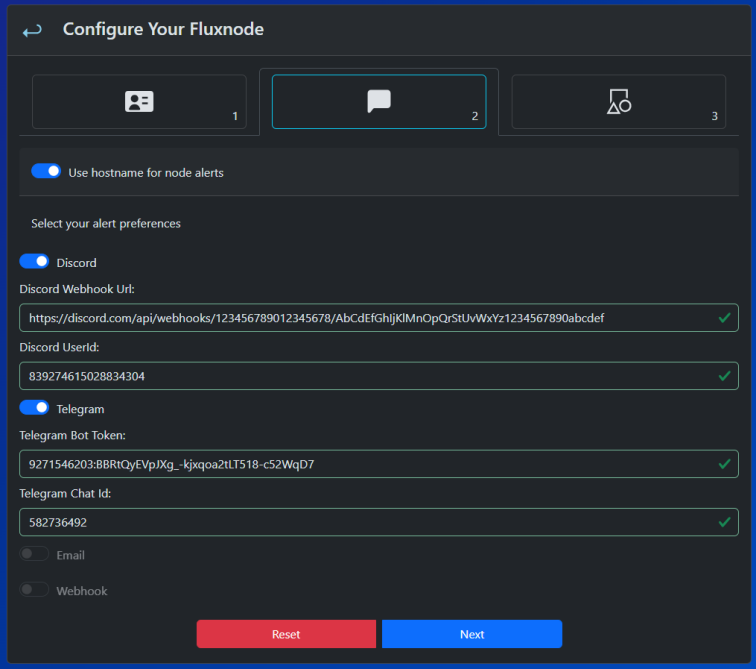Screen dimensions: 756x669
Task: Open step 1 identity card tab
Action: coord(139,102)
